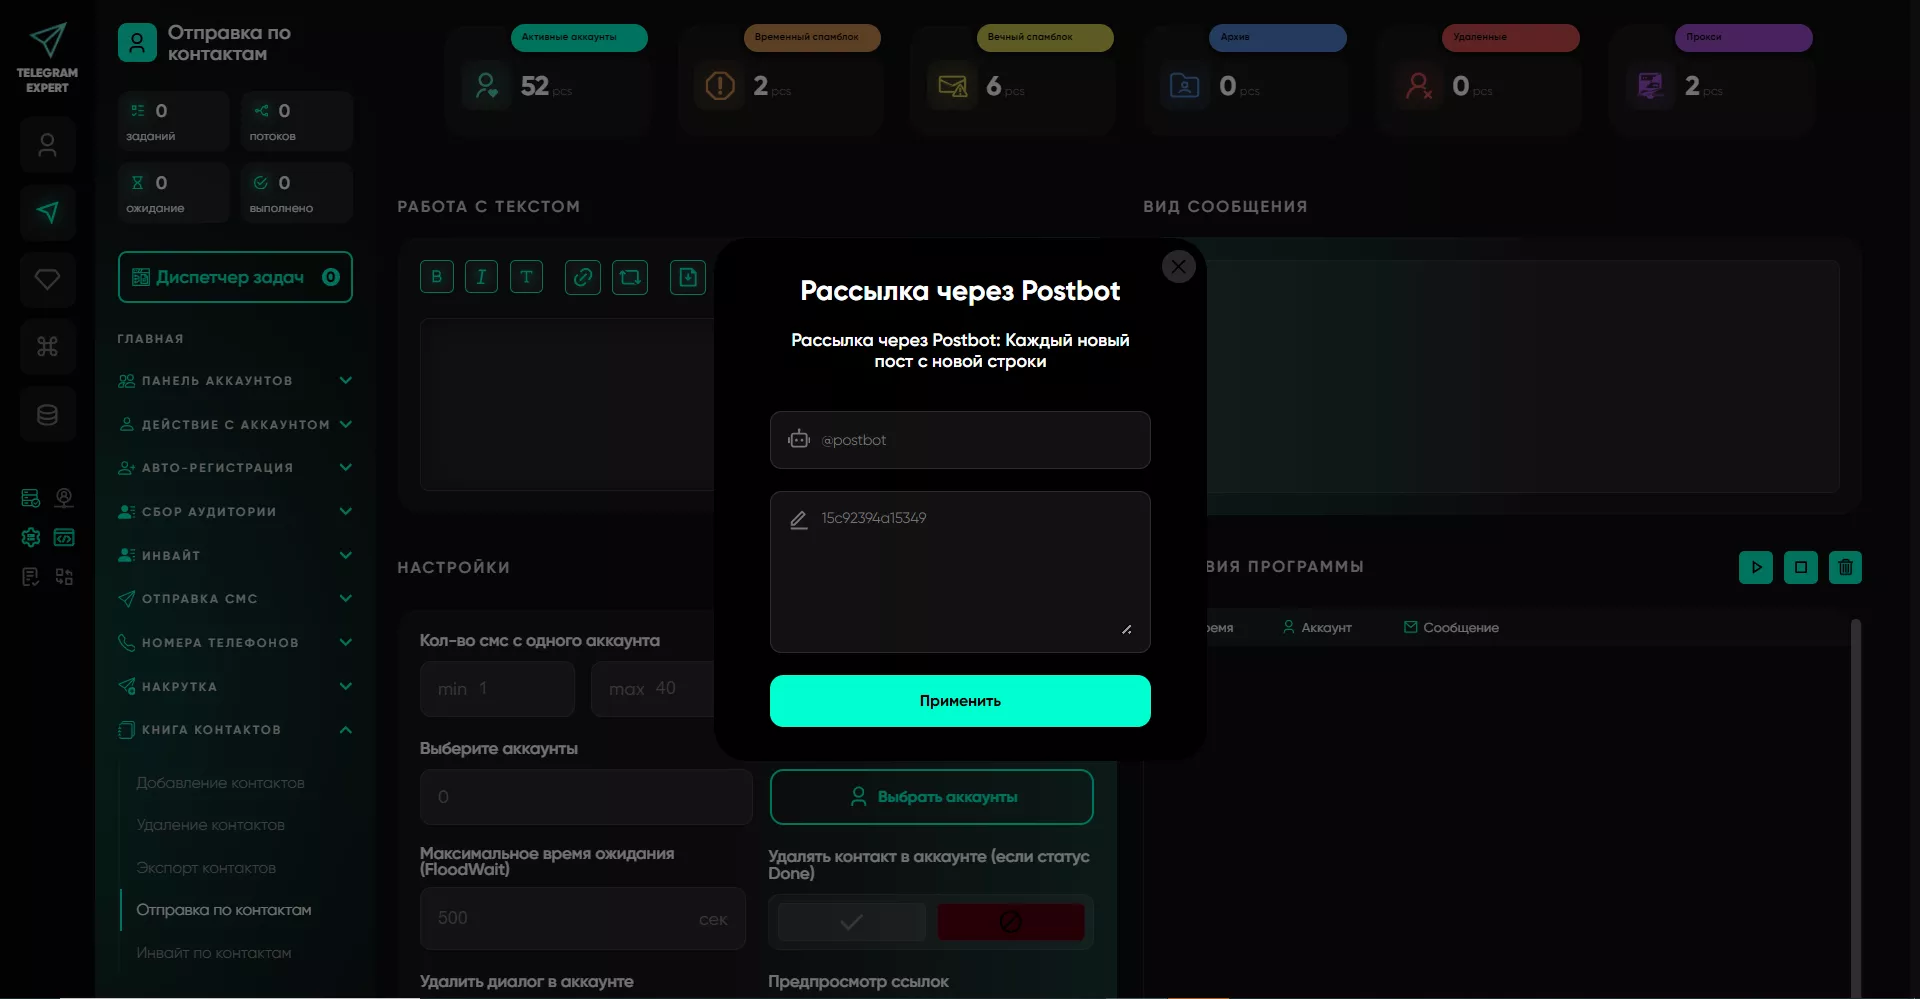Expand the НОМЕРА ТЕЛЕФОНОВ section
The image size is (1920, 999).
pos(235,643)
